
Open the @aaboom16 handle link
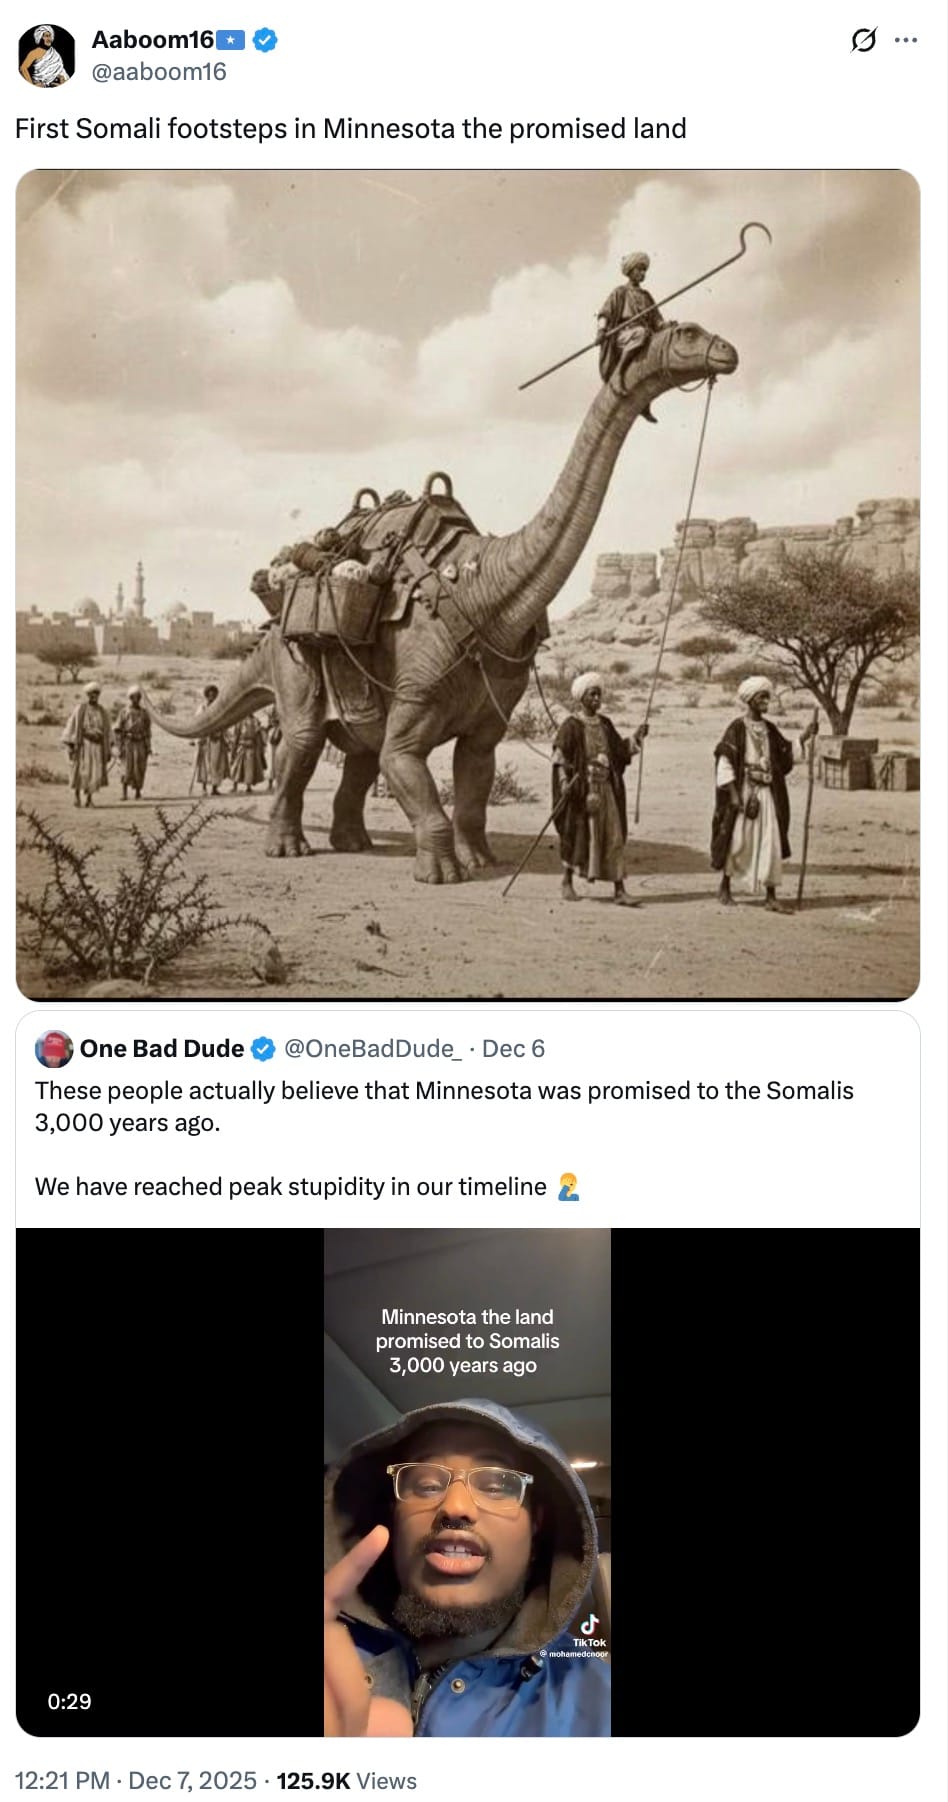pos(159,72)
